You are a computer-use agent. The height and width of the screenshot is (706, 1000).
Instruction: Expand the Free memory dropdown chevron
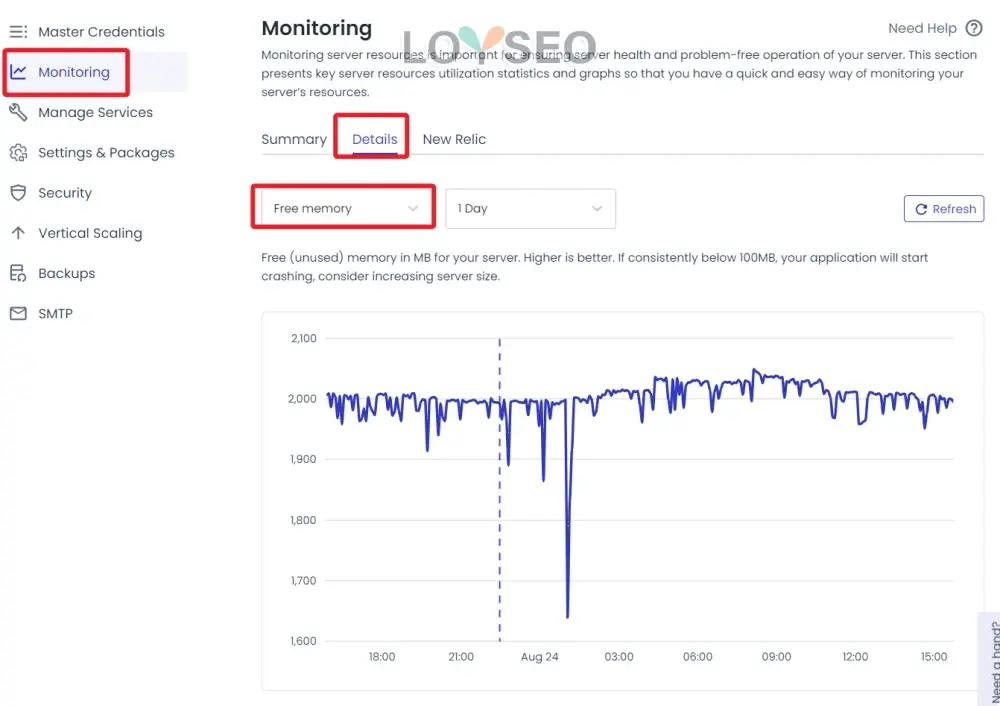click(x=413, y=209)
